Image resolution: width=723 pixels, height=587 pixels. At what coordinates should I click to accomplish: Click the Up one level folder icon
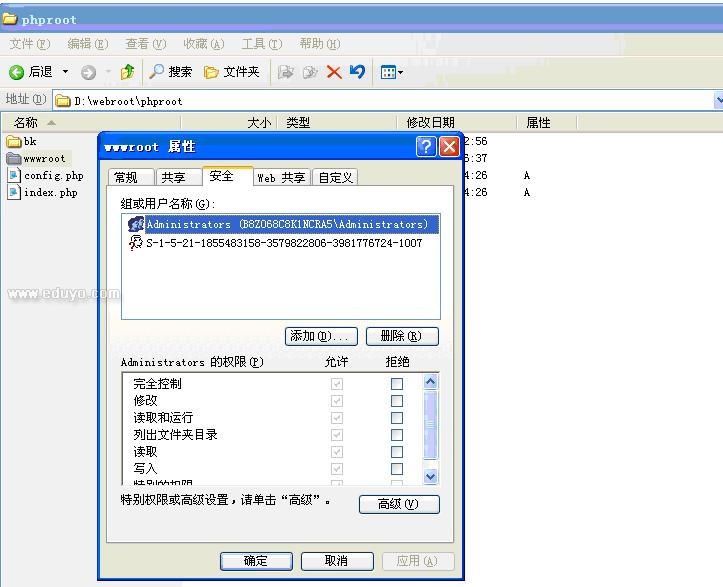[127, 72]
